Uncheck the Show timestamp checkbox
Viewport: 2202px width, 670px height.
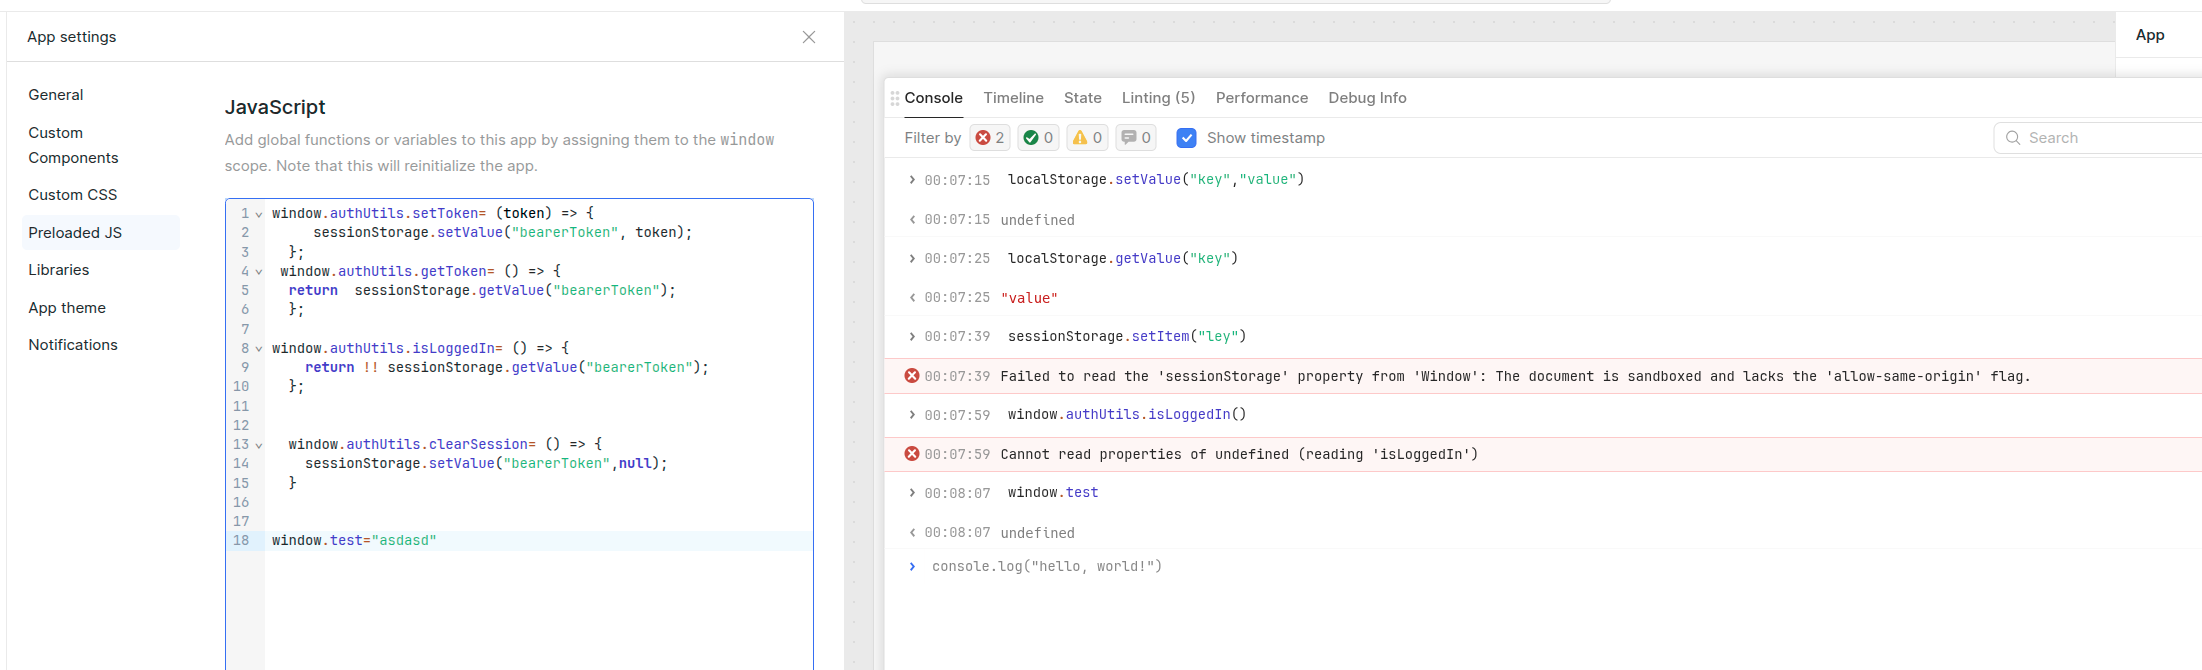point(1186,138)
